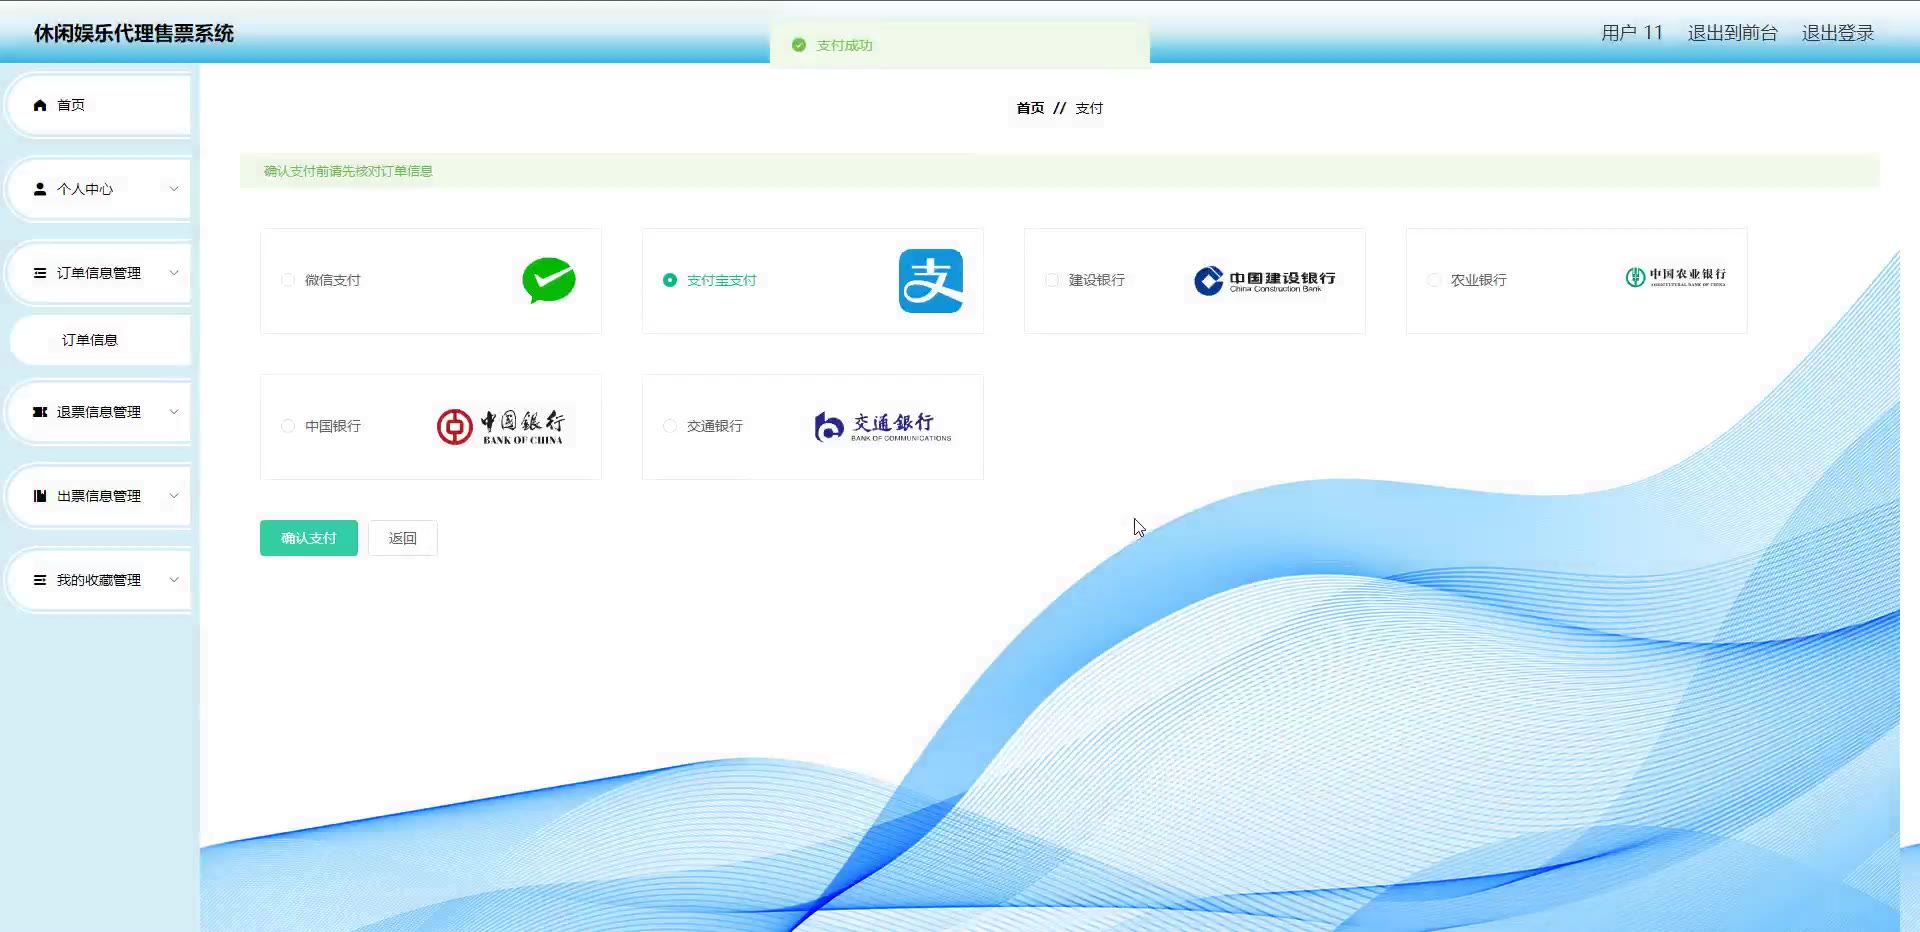This screenshot has height=932, width=1920.
Task: Select the 中国银行 radio button
Action: pos(288,426)
